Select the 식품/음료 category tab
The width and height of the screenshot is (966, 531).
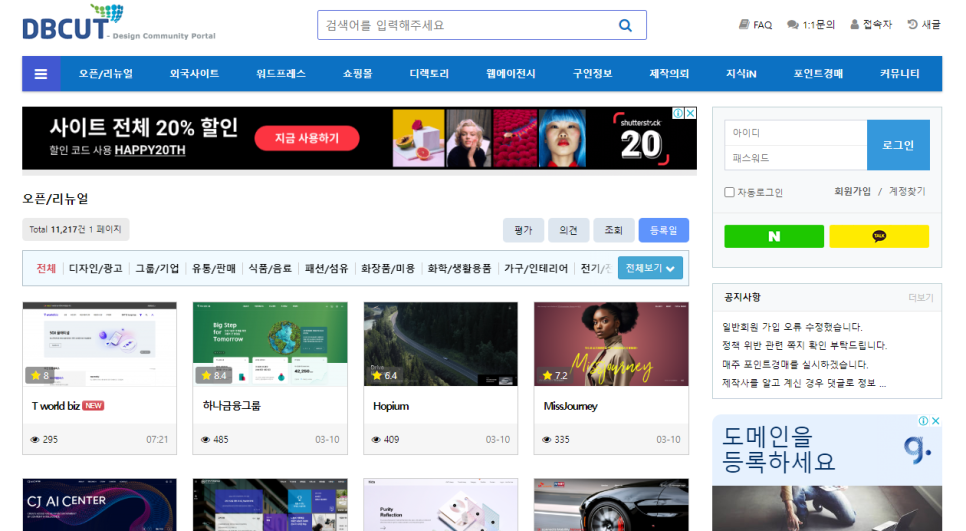[x=270, y=269]
